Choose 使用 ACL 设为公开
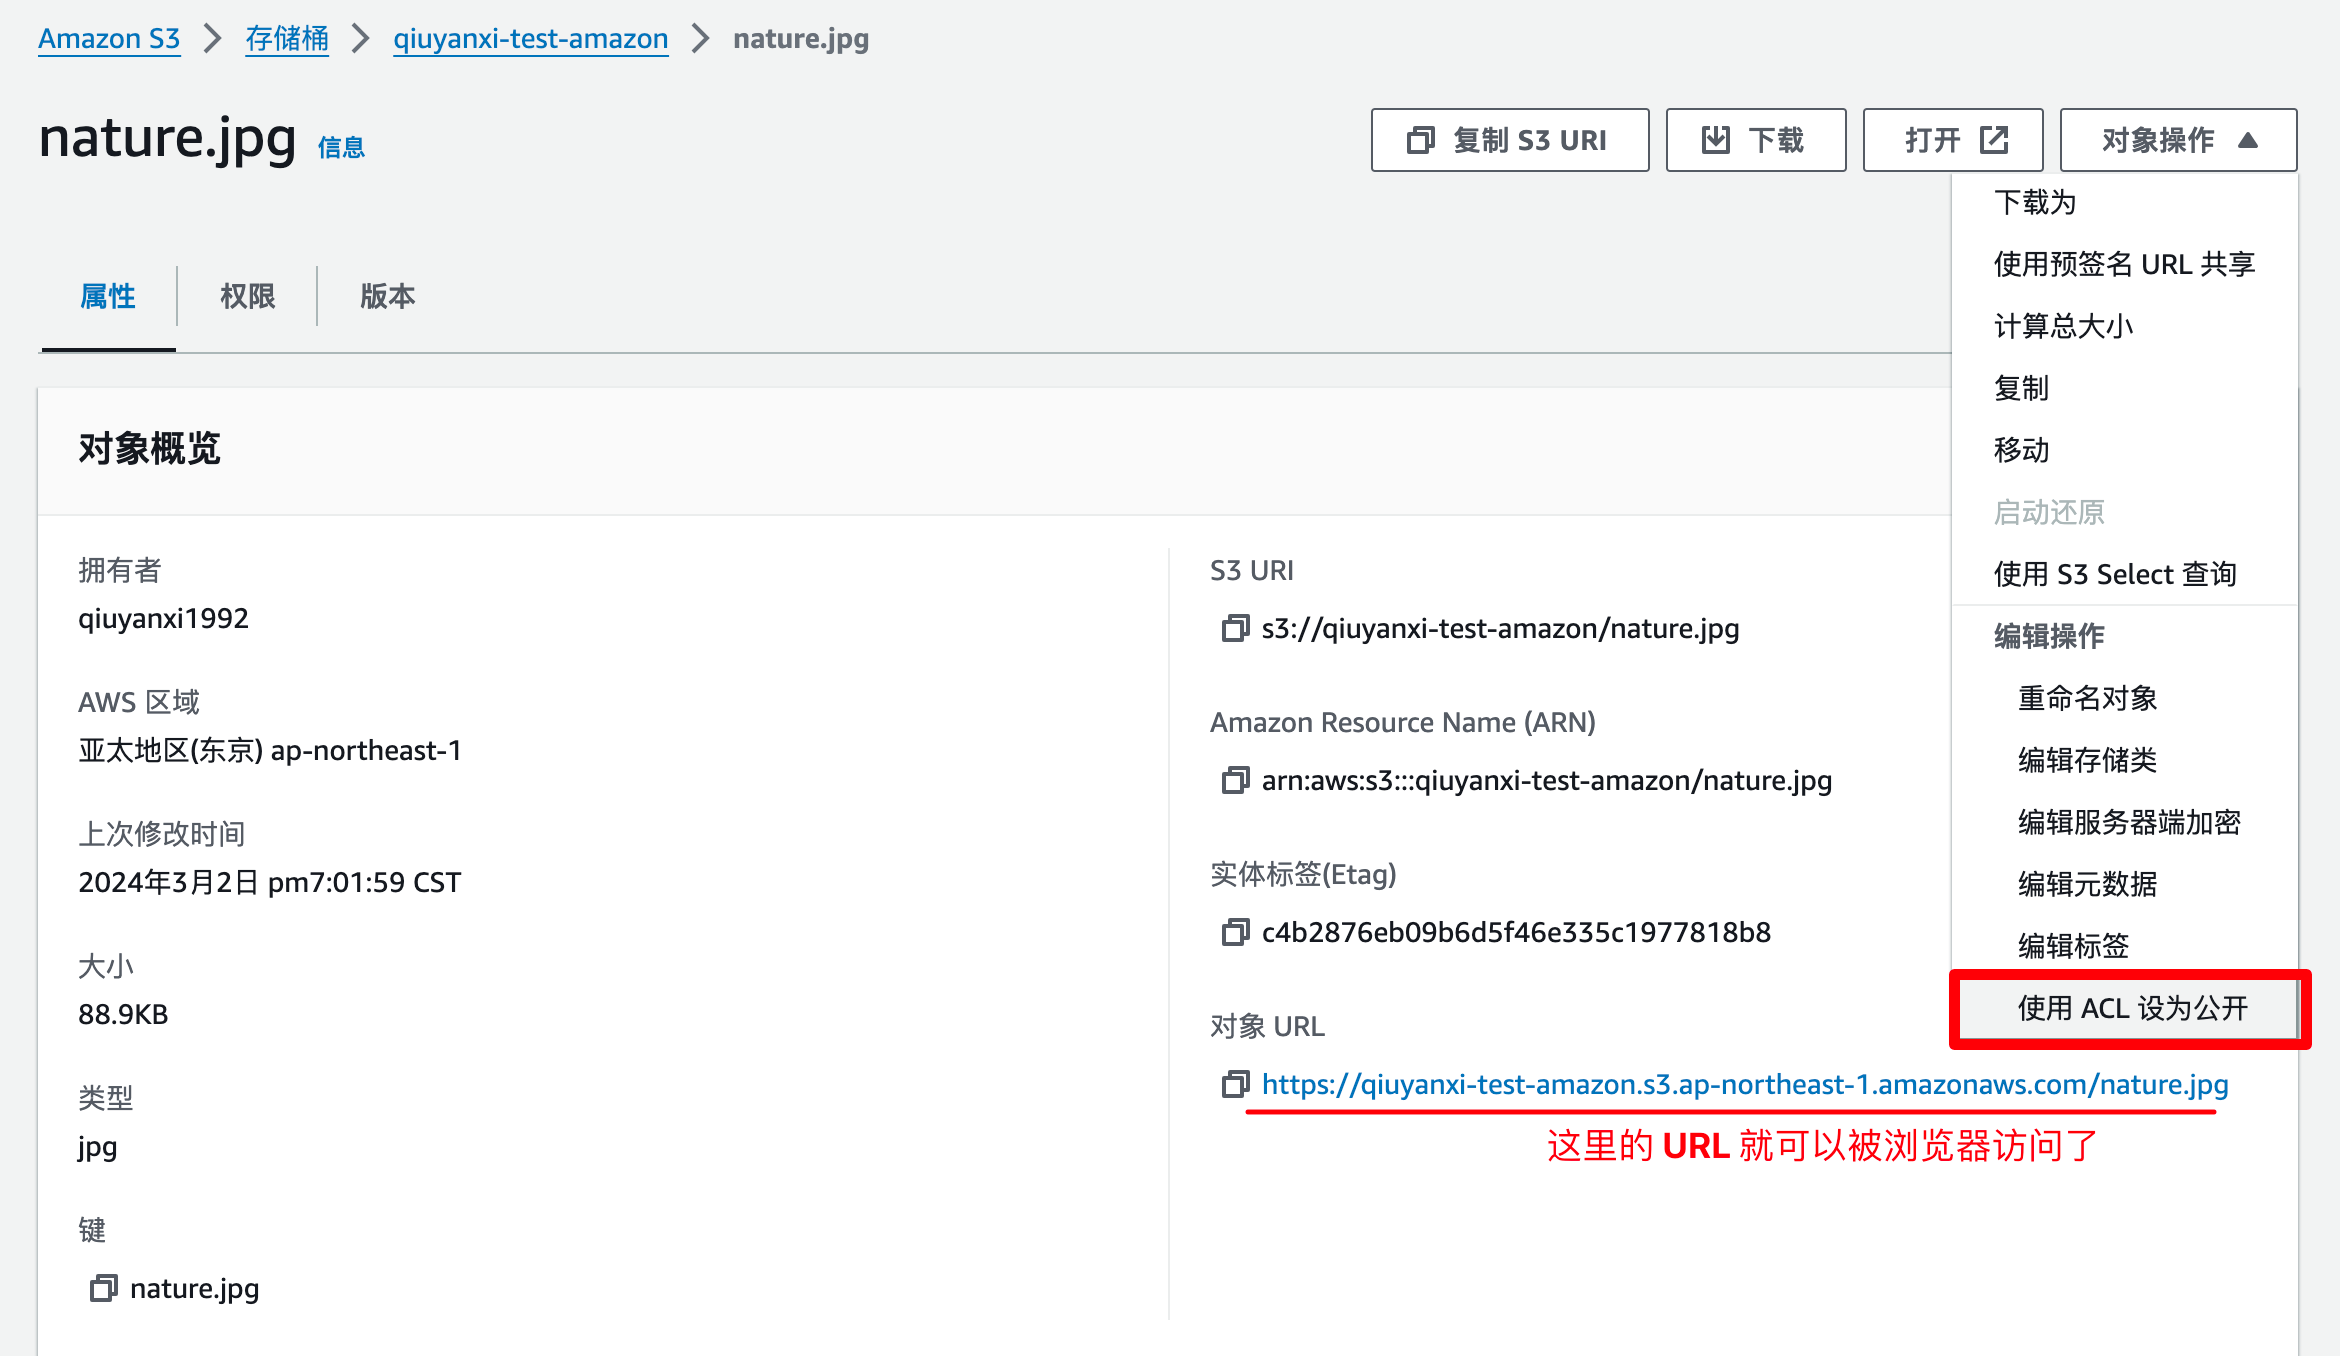 tap(2130, 1008)
